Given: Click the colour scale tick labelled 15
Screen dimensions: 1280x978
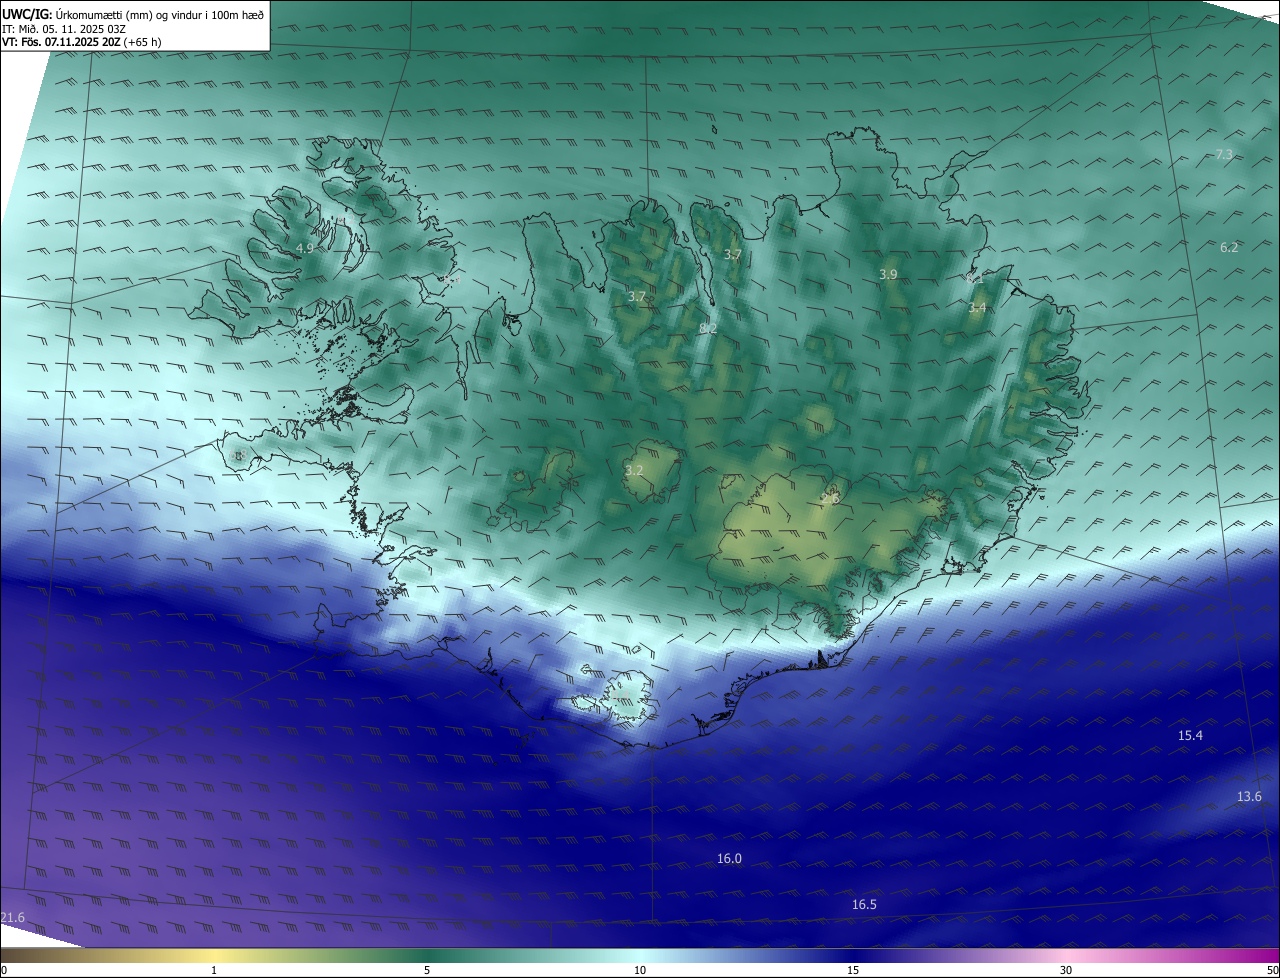Looking at the screenshot, I should [x=853, y=970].
